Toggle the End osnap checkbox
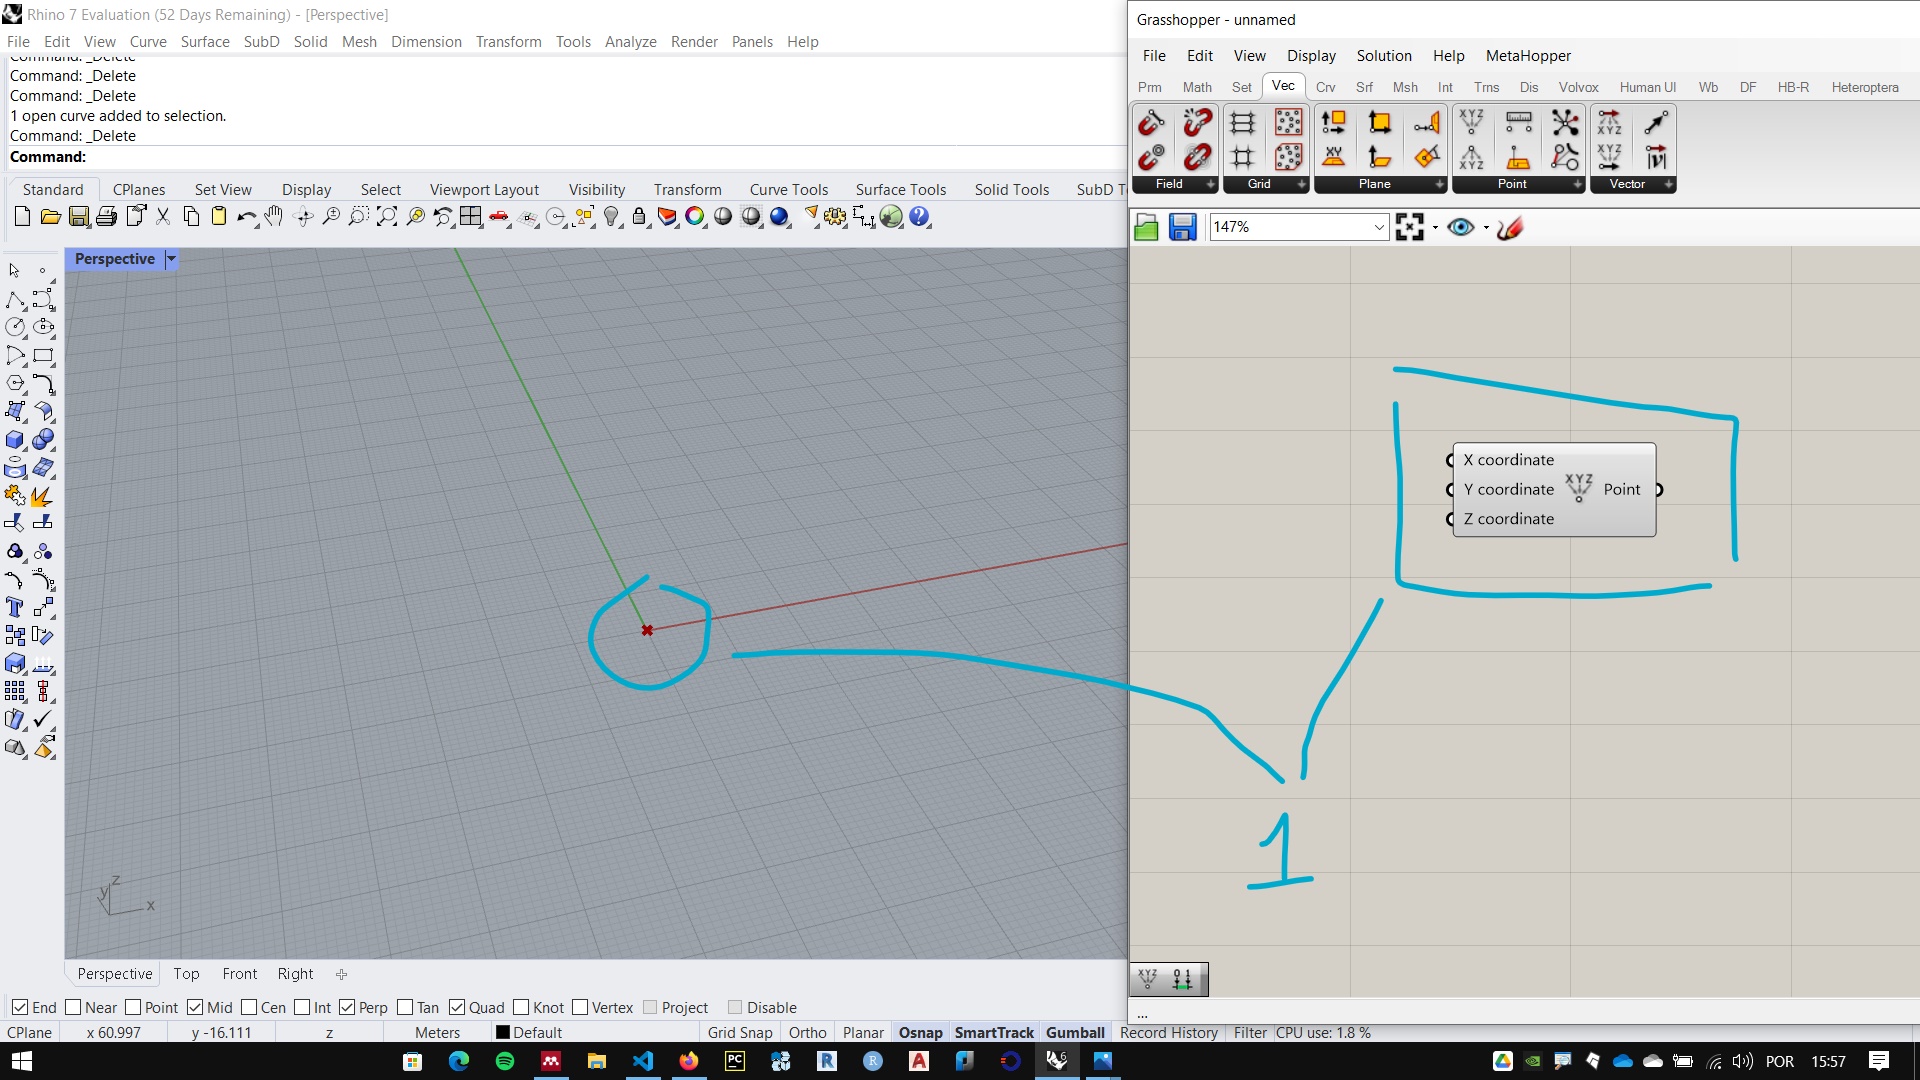 [x=19, y=1007]
